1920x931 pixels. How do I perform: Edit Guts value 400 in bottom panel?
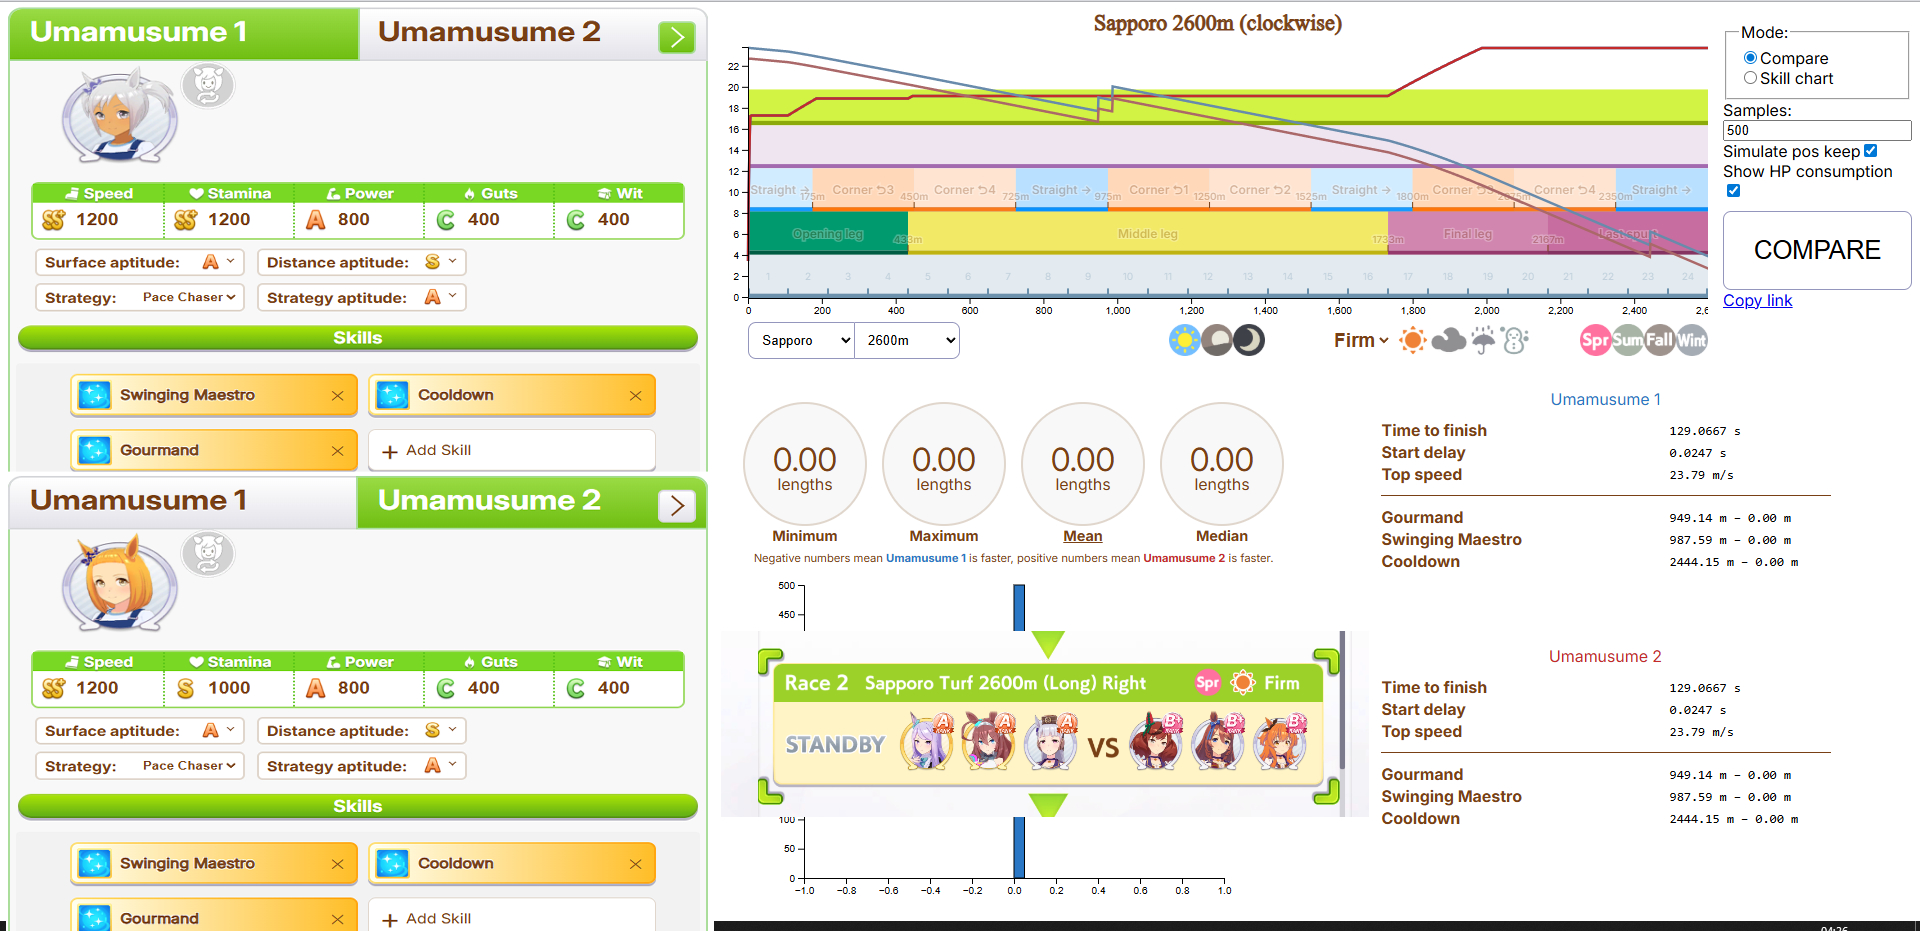pos(484,688)
